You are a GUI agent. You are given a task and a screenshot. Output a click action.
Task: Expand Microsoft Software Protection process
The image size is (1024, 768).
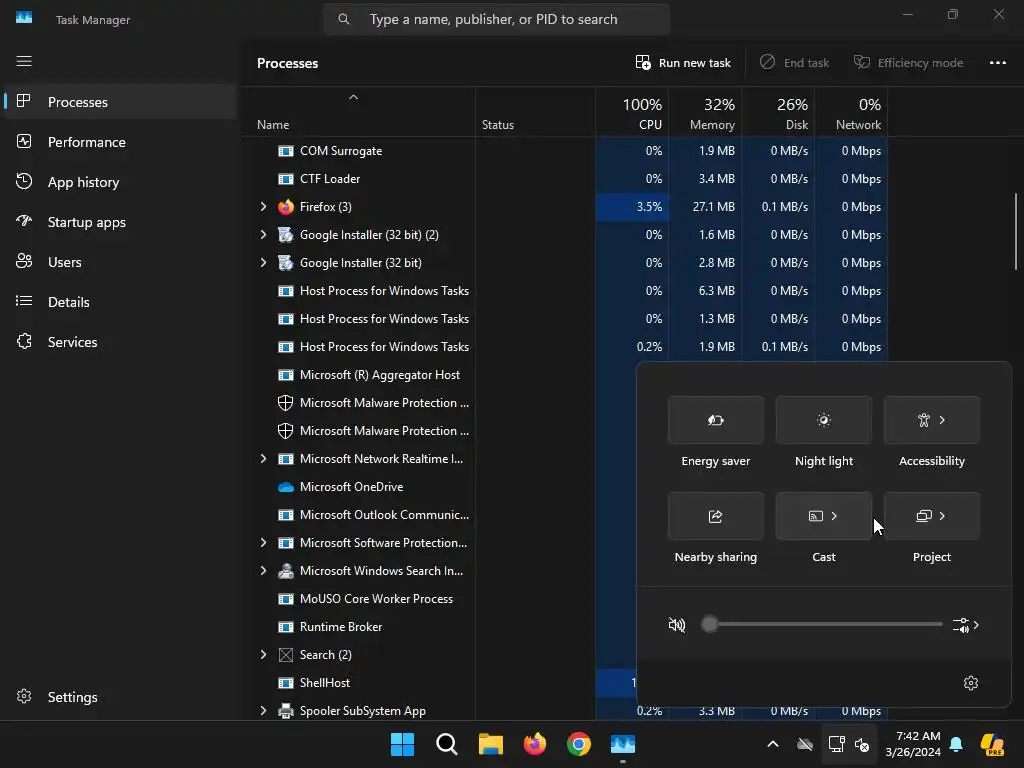(x=263, y=543)
